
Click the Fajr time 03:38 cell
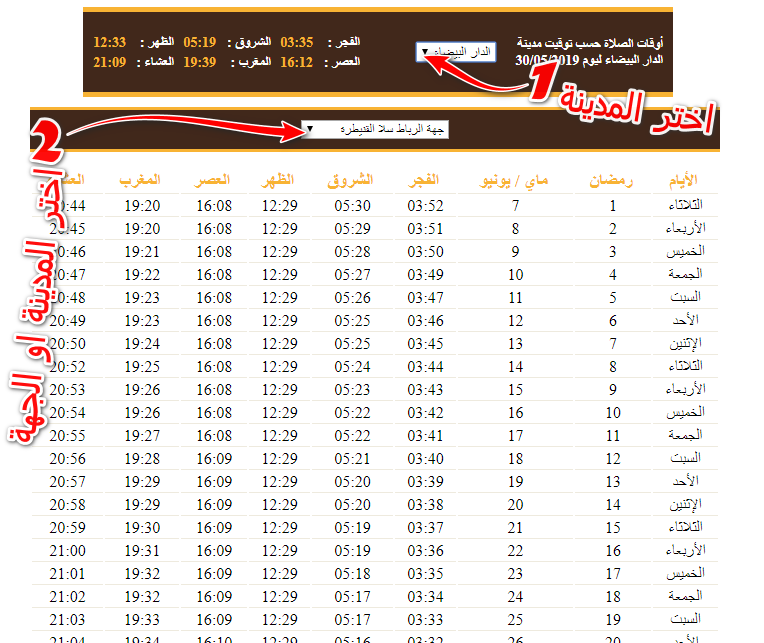[425, 505]
